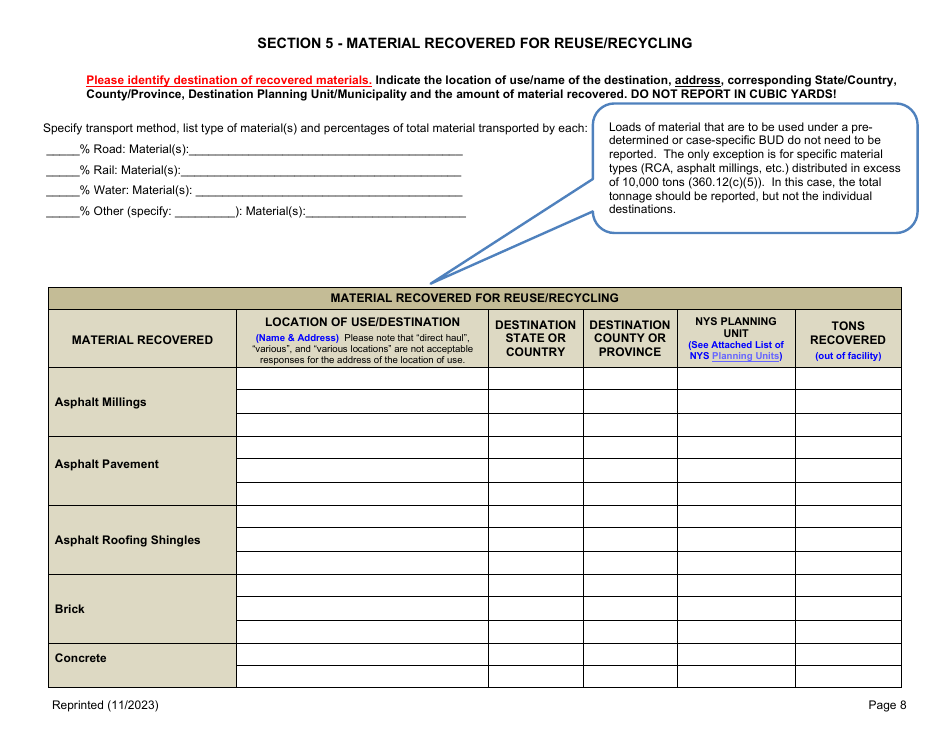Screen dimensions: 950x735
Task: Click the % Water percentage blank field
Action: tap(56, 190)
